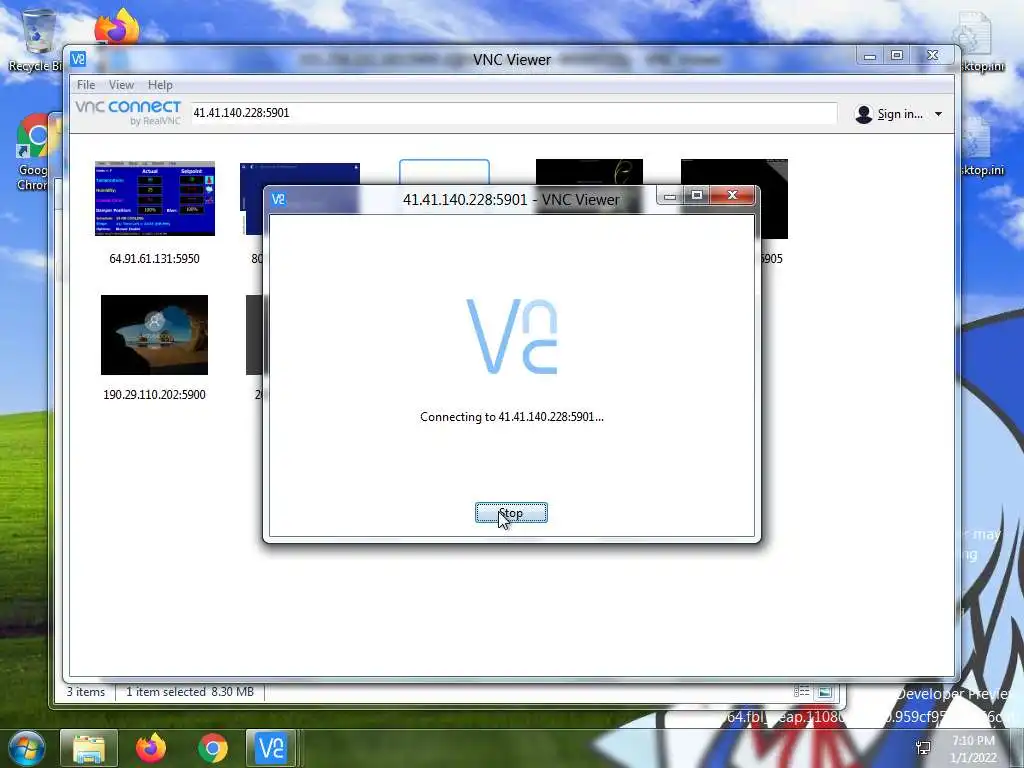Image resolution: width=1024 pixels, height=768 pixels.
Task: Click the 190.29.110.202:5900 label text
Action: click(154, 394)
